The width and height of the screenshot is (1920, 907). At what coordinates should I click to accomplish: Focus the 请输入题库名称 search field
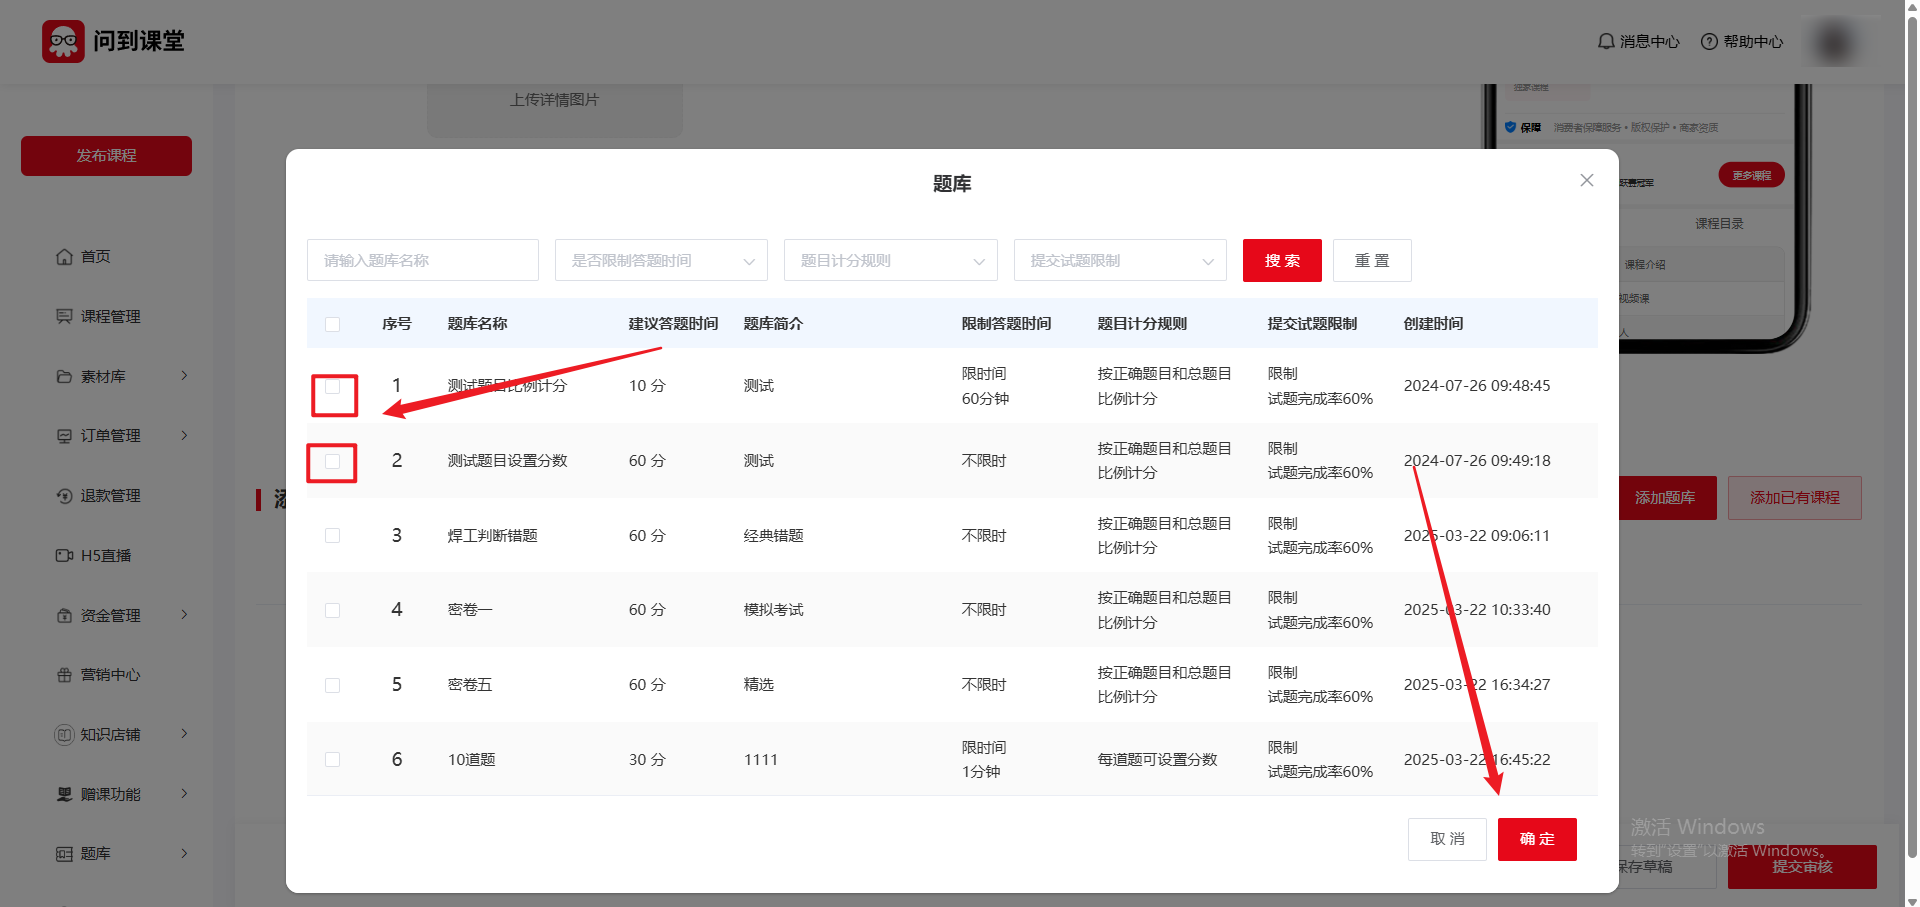tap(423, 260)
